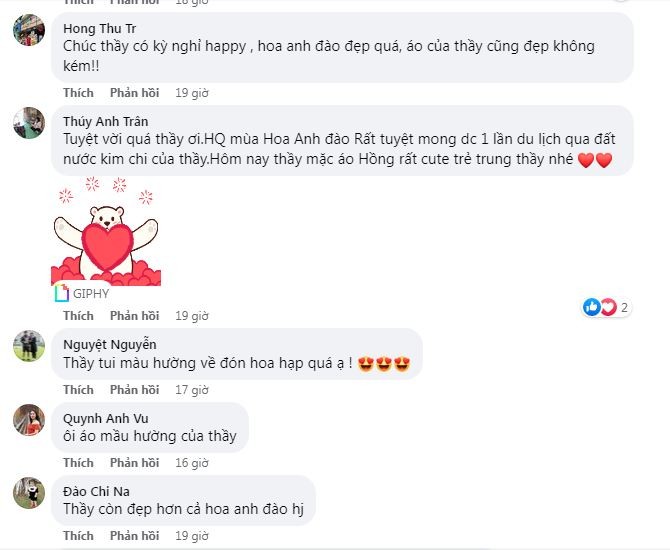This screenshot has width=670, height=550.
Task: Open the 17 giờ timestamp link
Action: click(192, 390)
